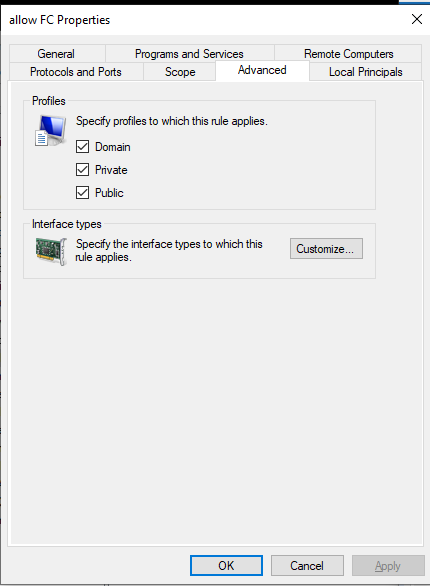Disable the Public profile checkbox

pos(82,192)
